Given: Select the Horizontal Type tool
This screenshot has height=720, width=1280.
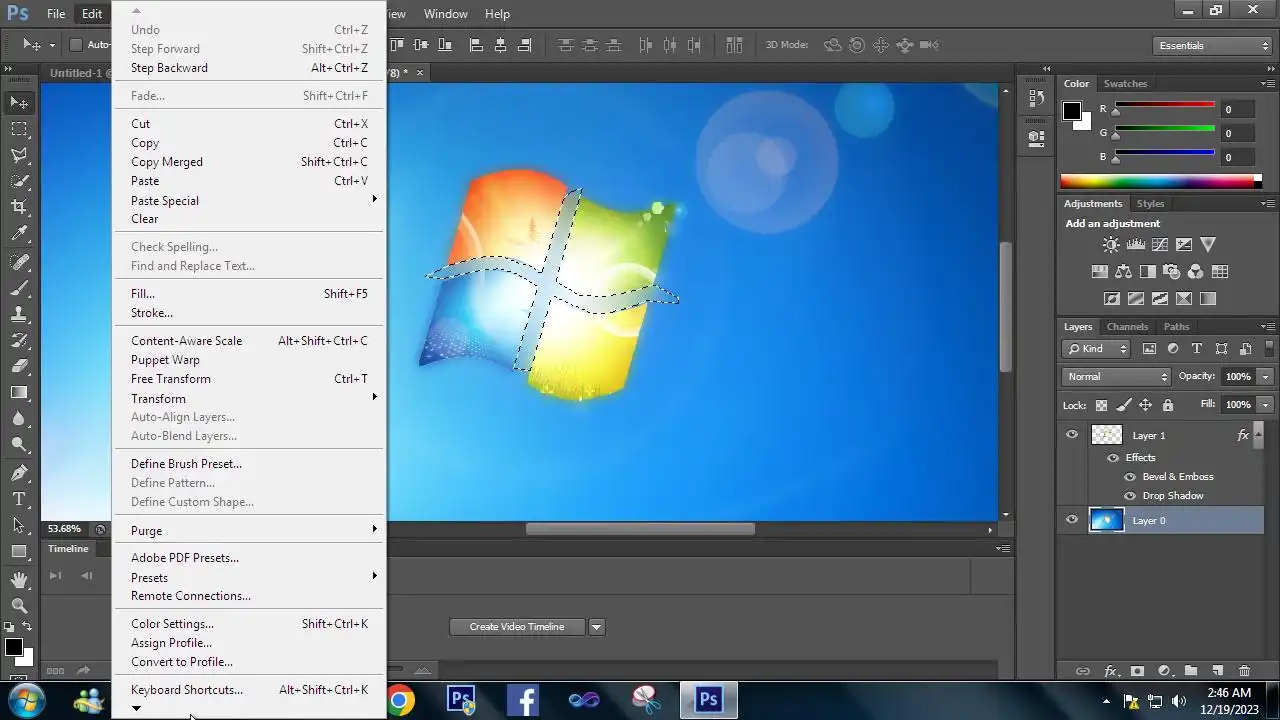Looking at the screenshot, I should click(19, 499).
